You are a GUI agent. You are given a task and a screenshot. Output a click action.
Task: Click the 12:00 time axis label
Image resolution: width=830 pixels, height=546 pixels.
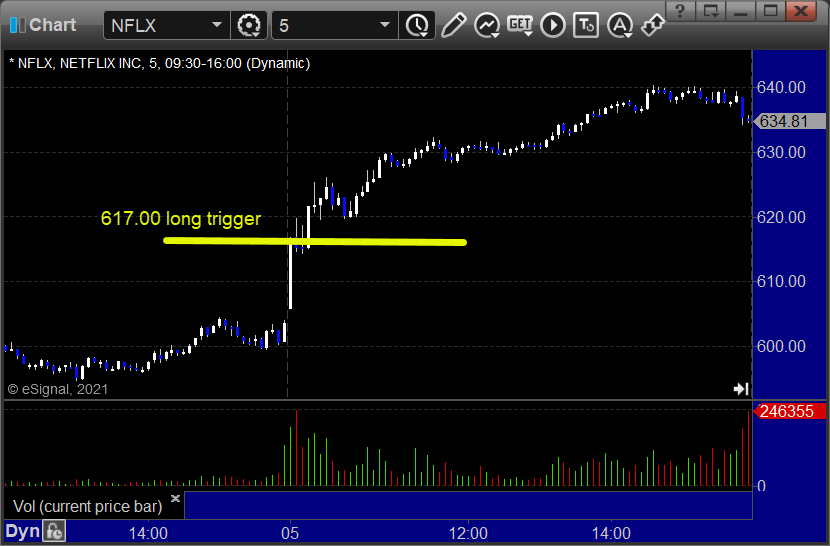pos(468,533)
